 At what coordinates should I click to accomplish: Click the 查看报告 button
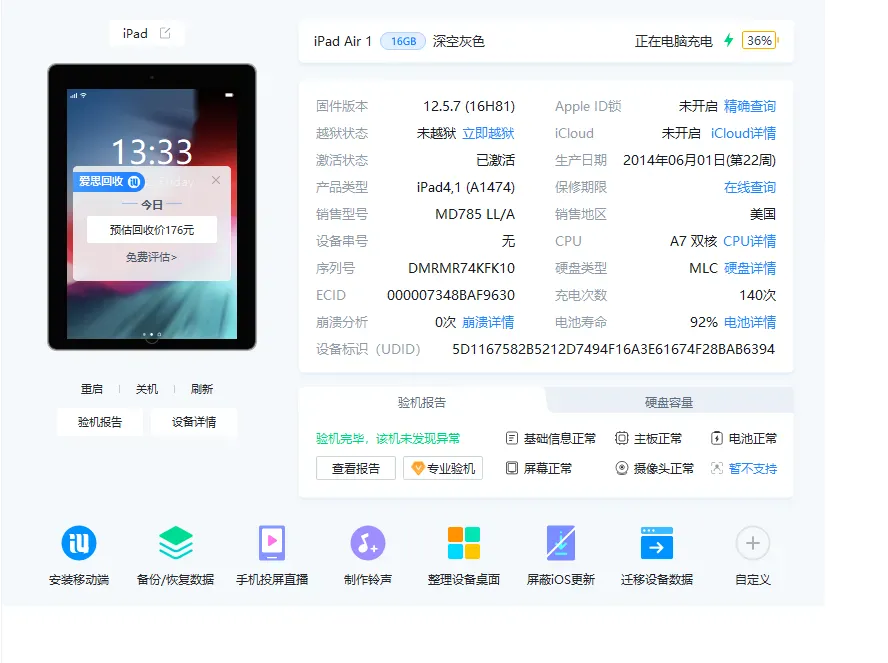[356, 468]
